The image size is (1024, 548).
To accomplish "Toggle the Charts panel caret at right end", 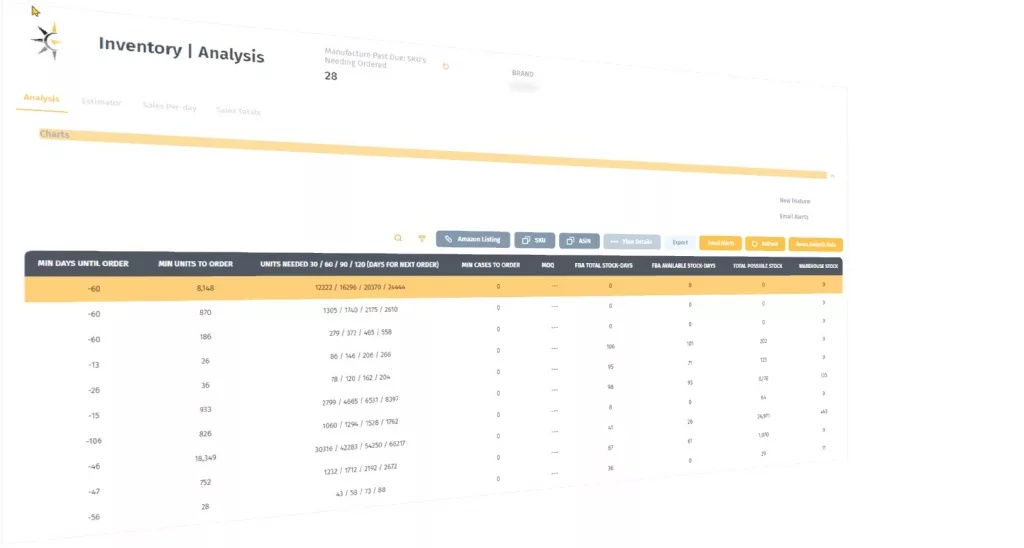I will [x=832, y=176].
